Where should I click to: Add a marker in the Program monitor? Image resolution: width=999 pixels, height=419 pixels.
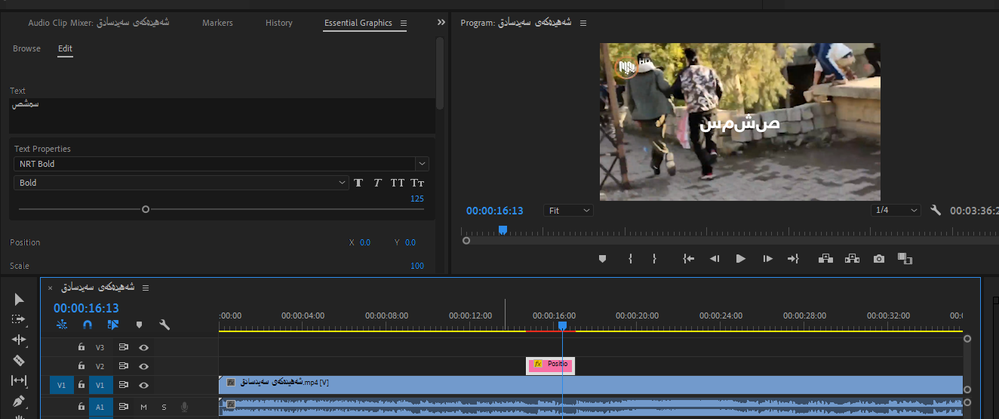click(x=602, y=258)
